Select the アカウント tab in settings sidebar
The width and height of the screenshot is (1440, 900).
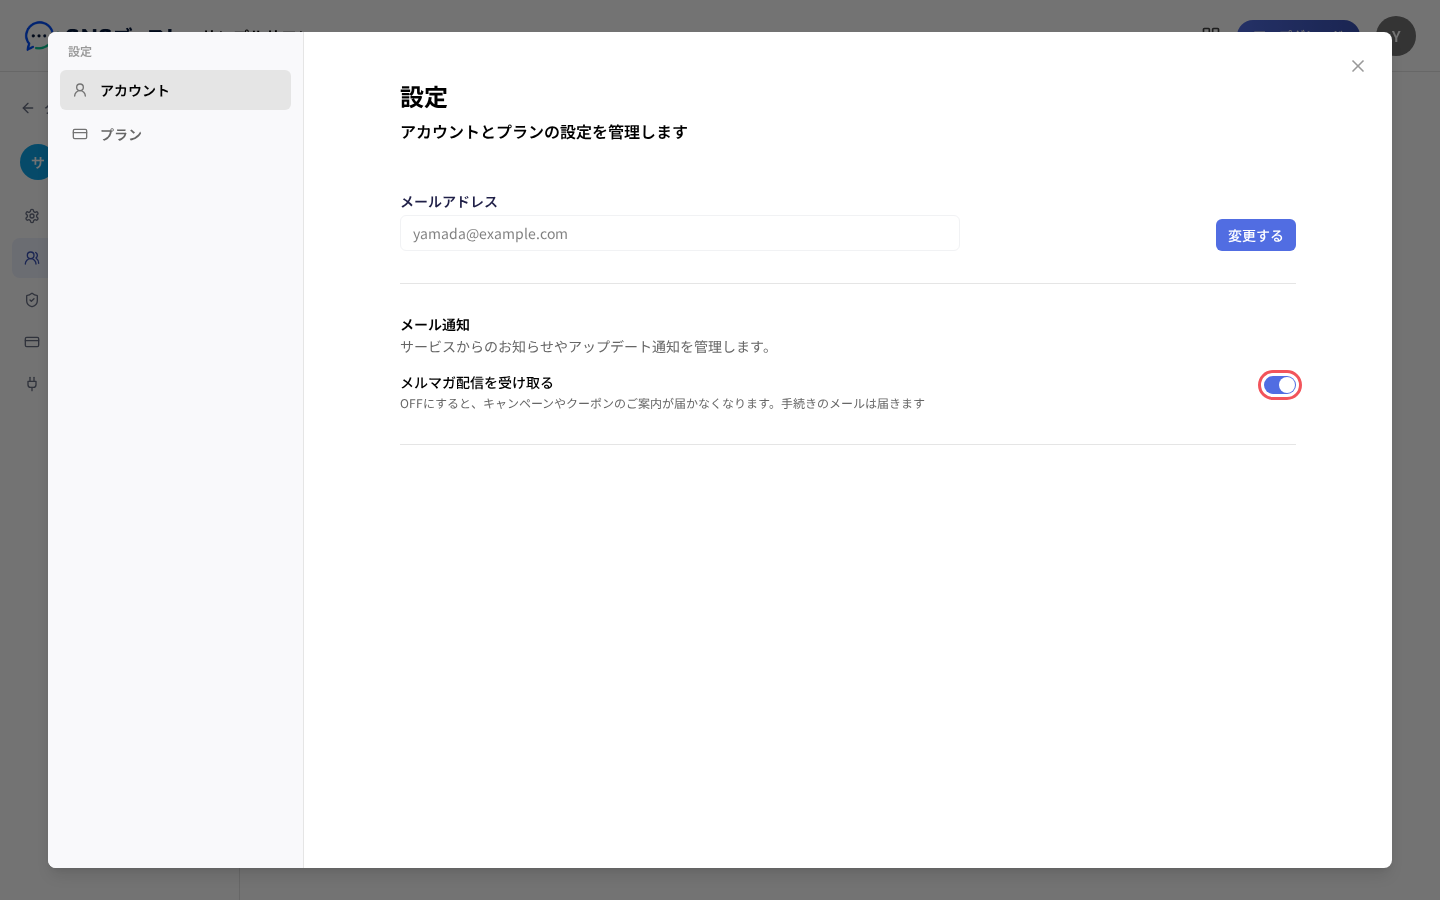tap(175, 90)
